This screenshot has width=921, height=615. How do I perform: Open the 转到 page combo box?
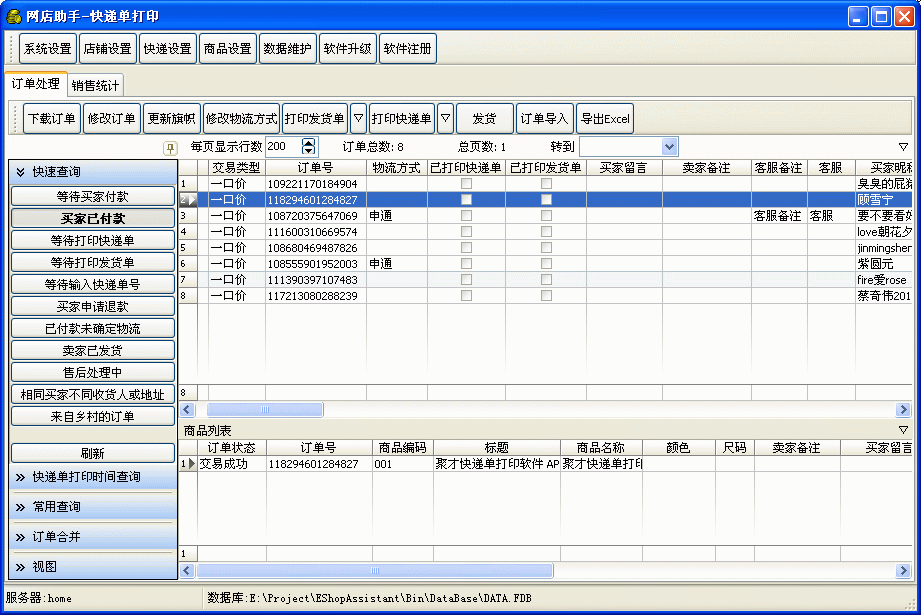click(x=628, y=146)
